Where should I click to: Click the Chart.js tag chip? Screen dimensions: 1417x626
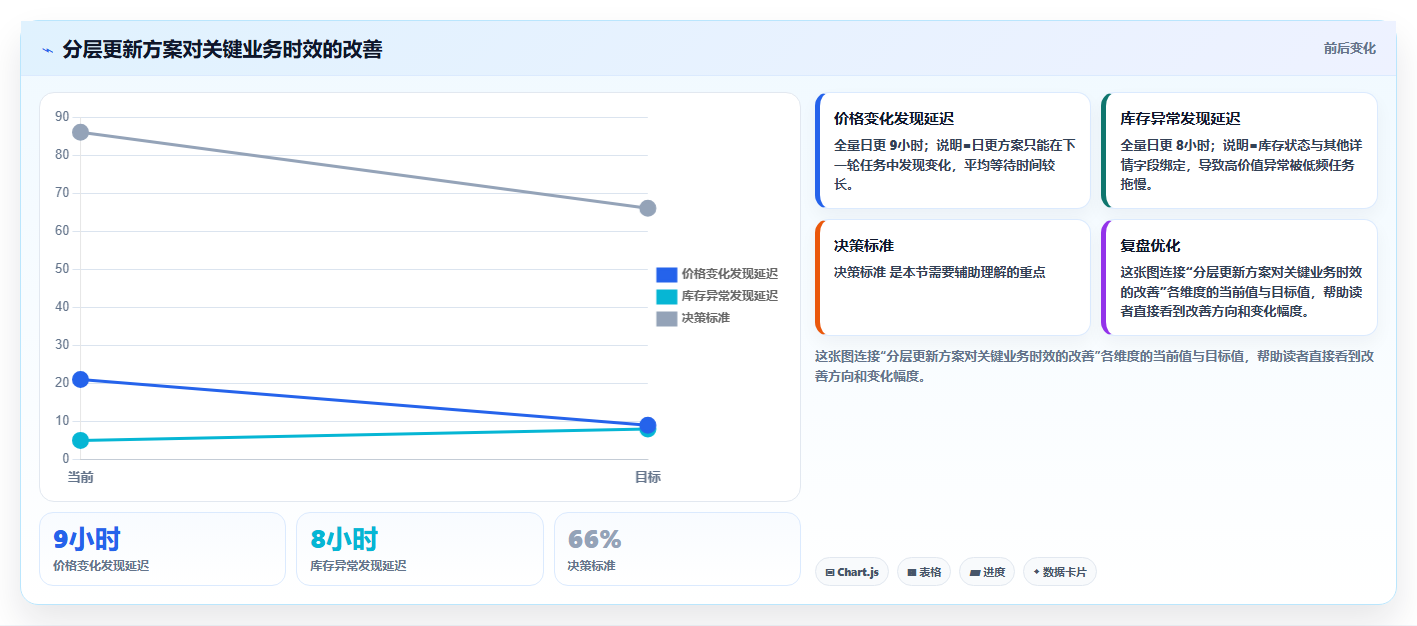[852, 572]
